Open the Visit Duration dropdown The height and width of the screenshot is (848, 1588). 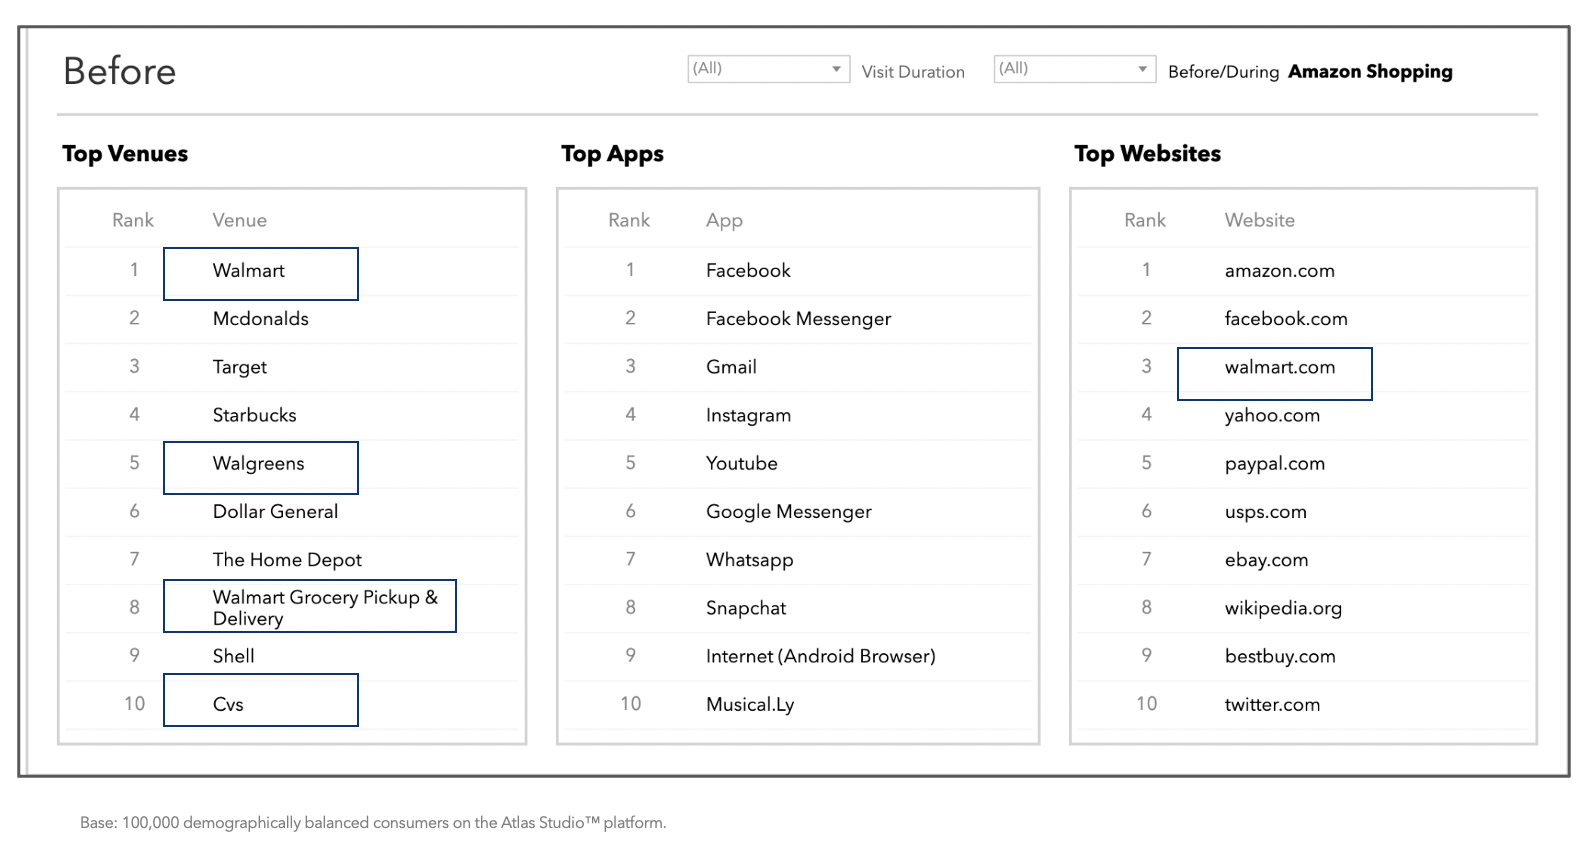pyautogui.click(x=758, y=69)
